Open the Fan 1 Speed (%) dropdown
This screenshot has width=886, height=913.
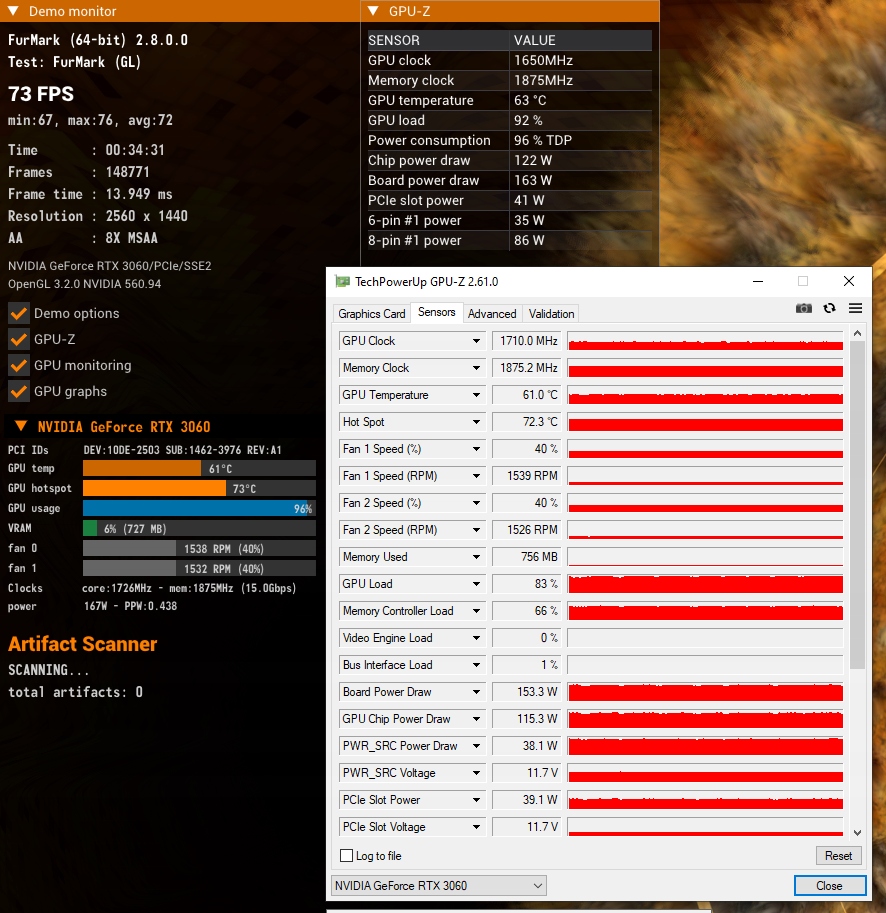[476, 449]
